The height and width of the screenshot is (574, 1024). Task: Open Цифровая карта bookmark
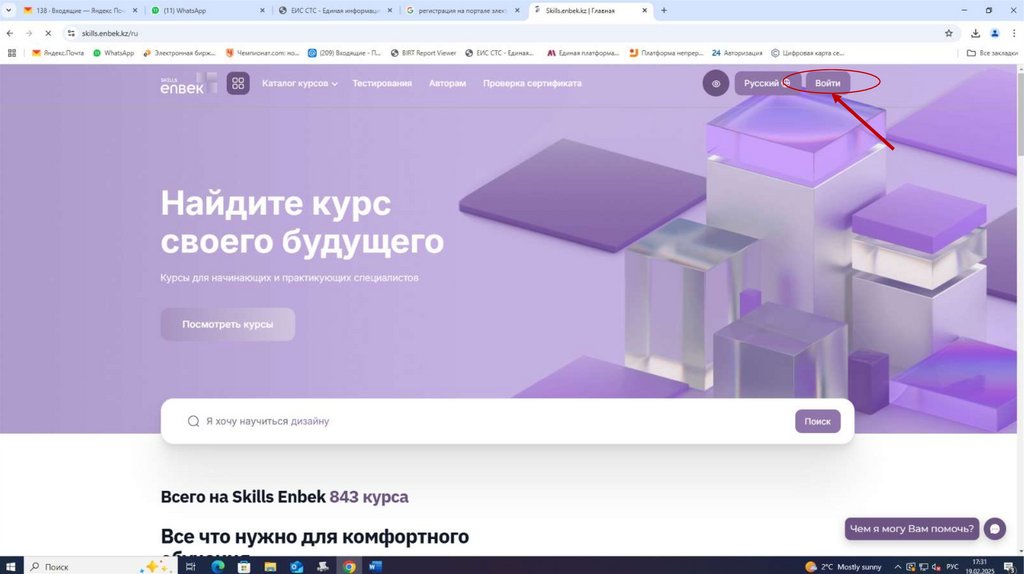coord(808,53)
